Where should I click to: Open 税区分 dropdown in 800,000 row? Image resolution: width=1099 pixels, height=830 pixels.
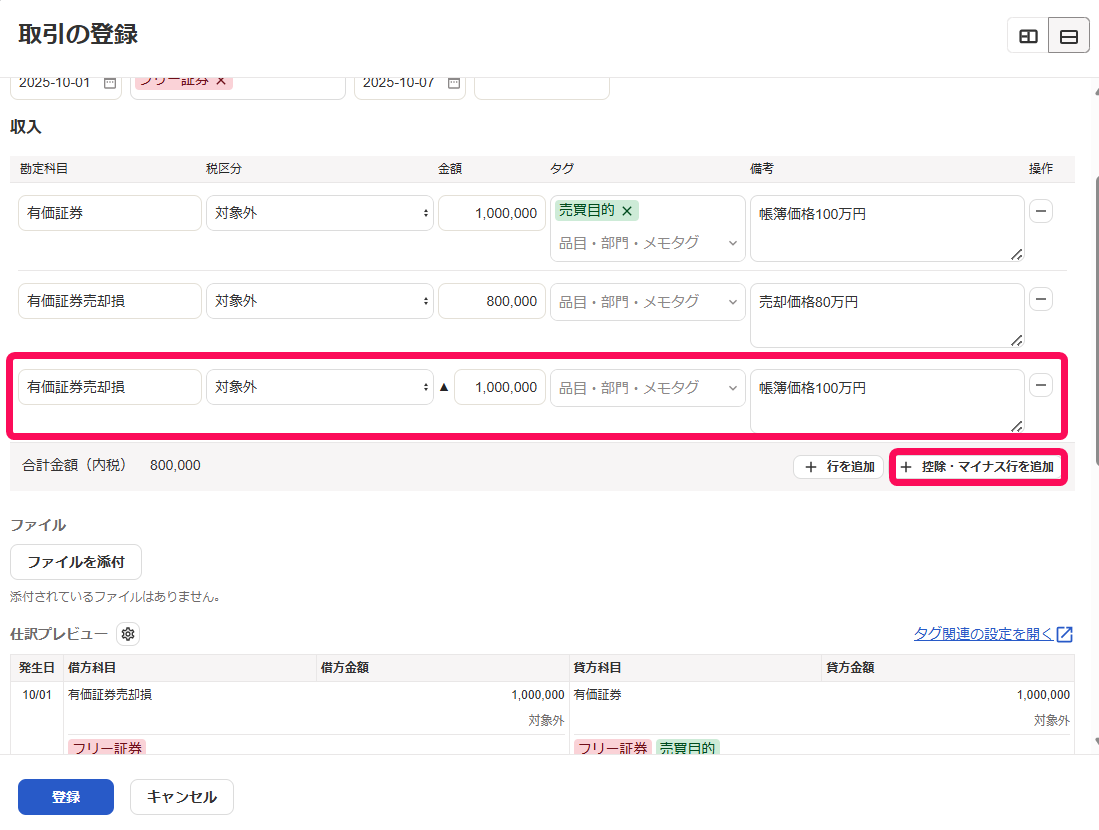pyautogui.click(x=320, y=301)
